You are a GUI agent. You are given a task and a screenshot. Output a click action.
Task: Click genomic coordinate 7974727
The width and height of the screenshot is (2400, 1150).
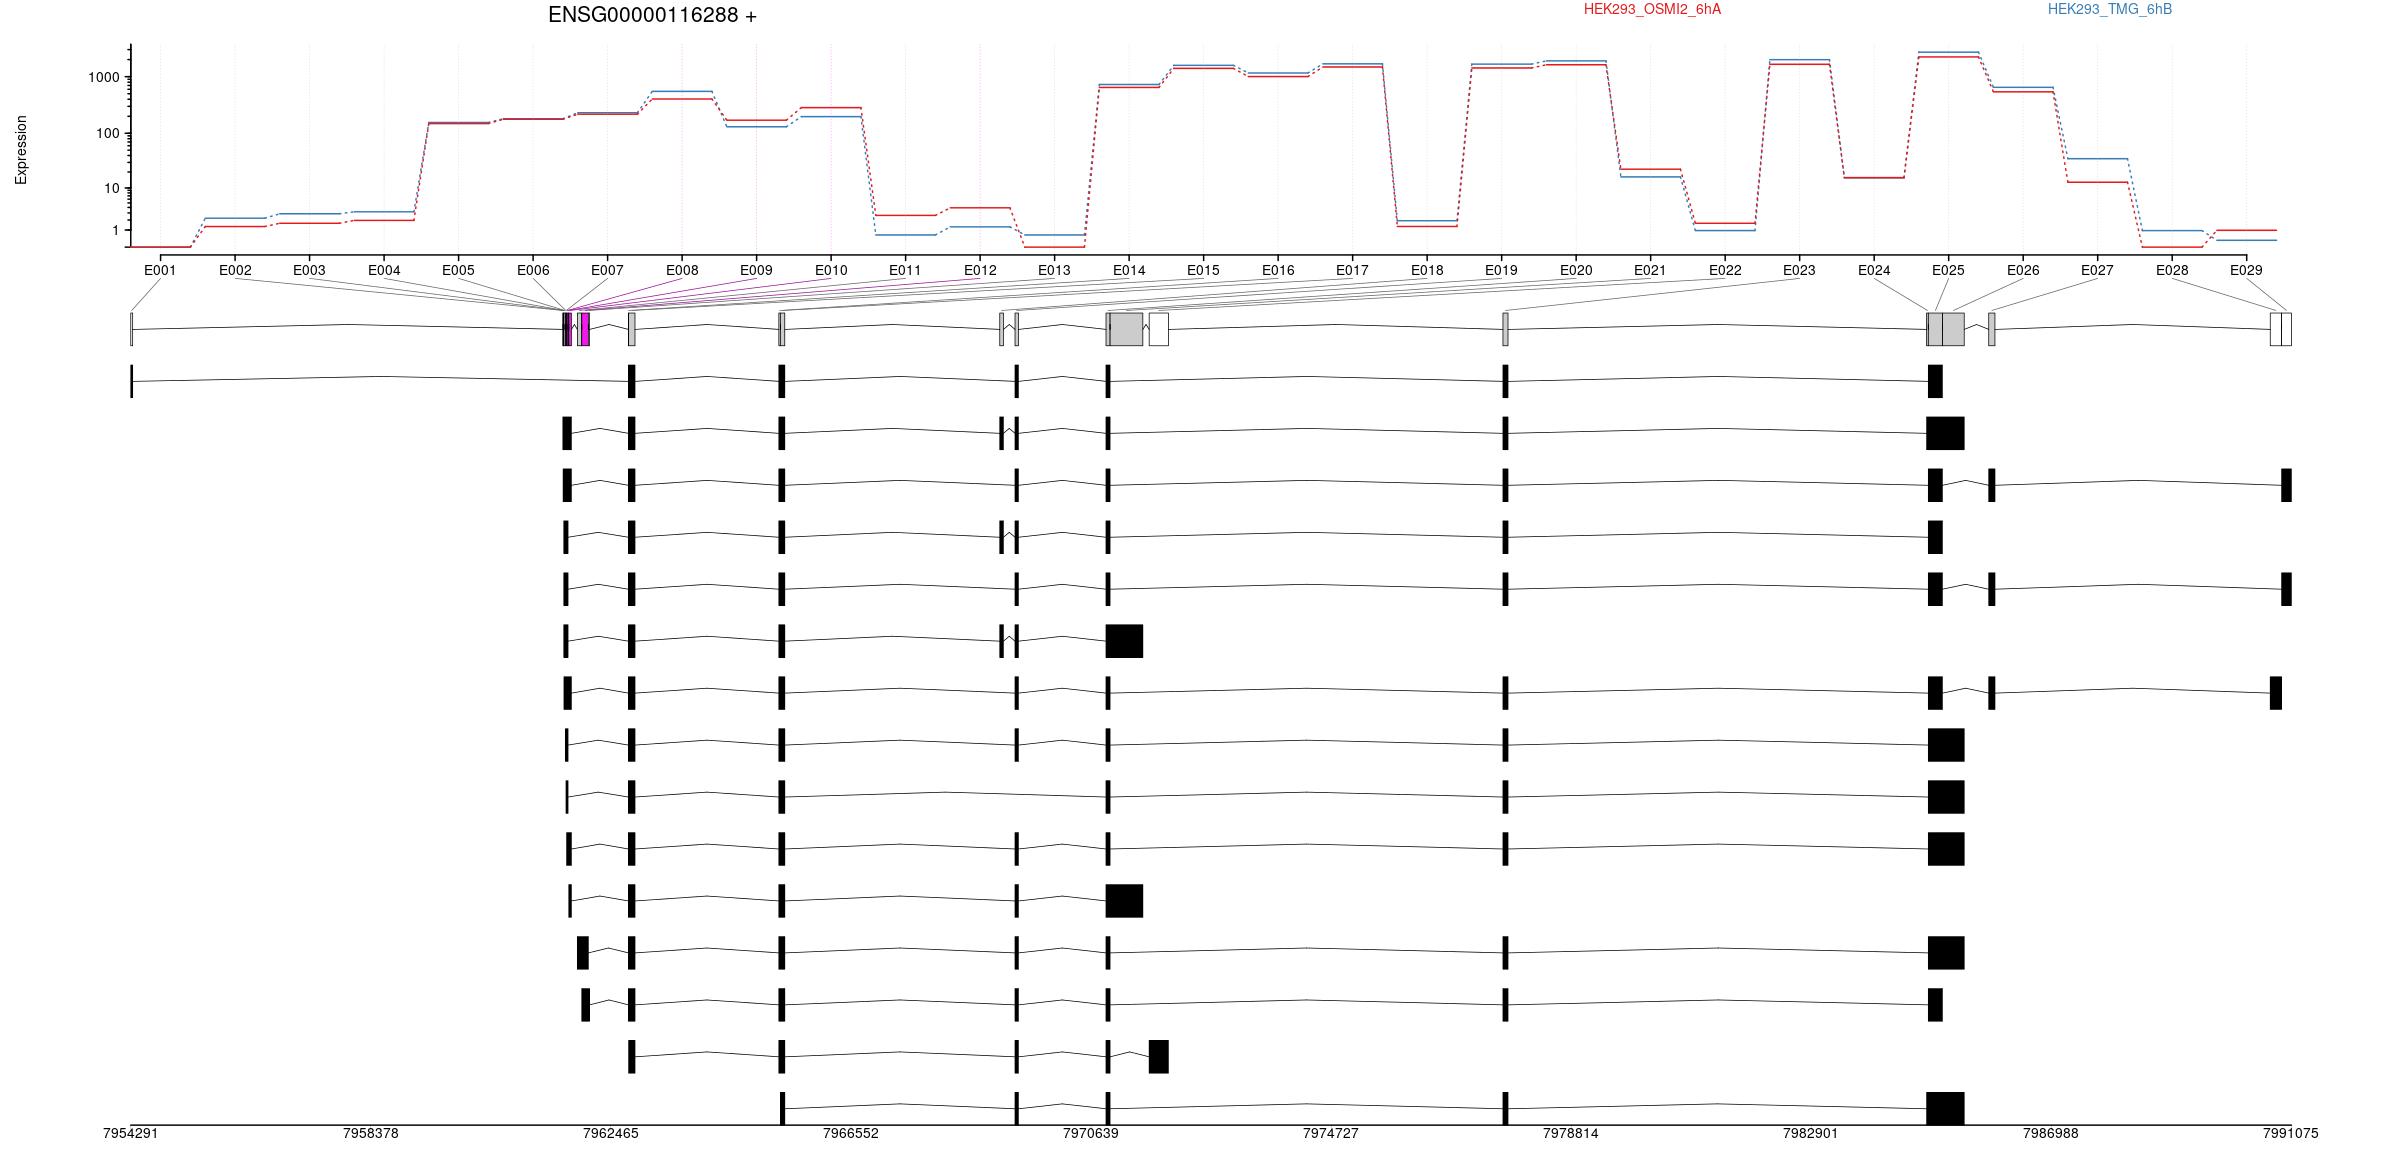coord(1331,1133)
